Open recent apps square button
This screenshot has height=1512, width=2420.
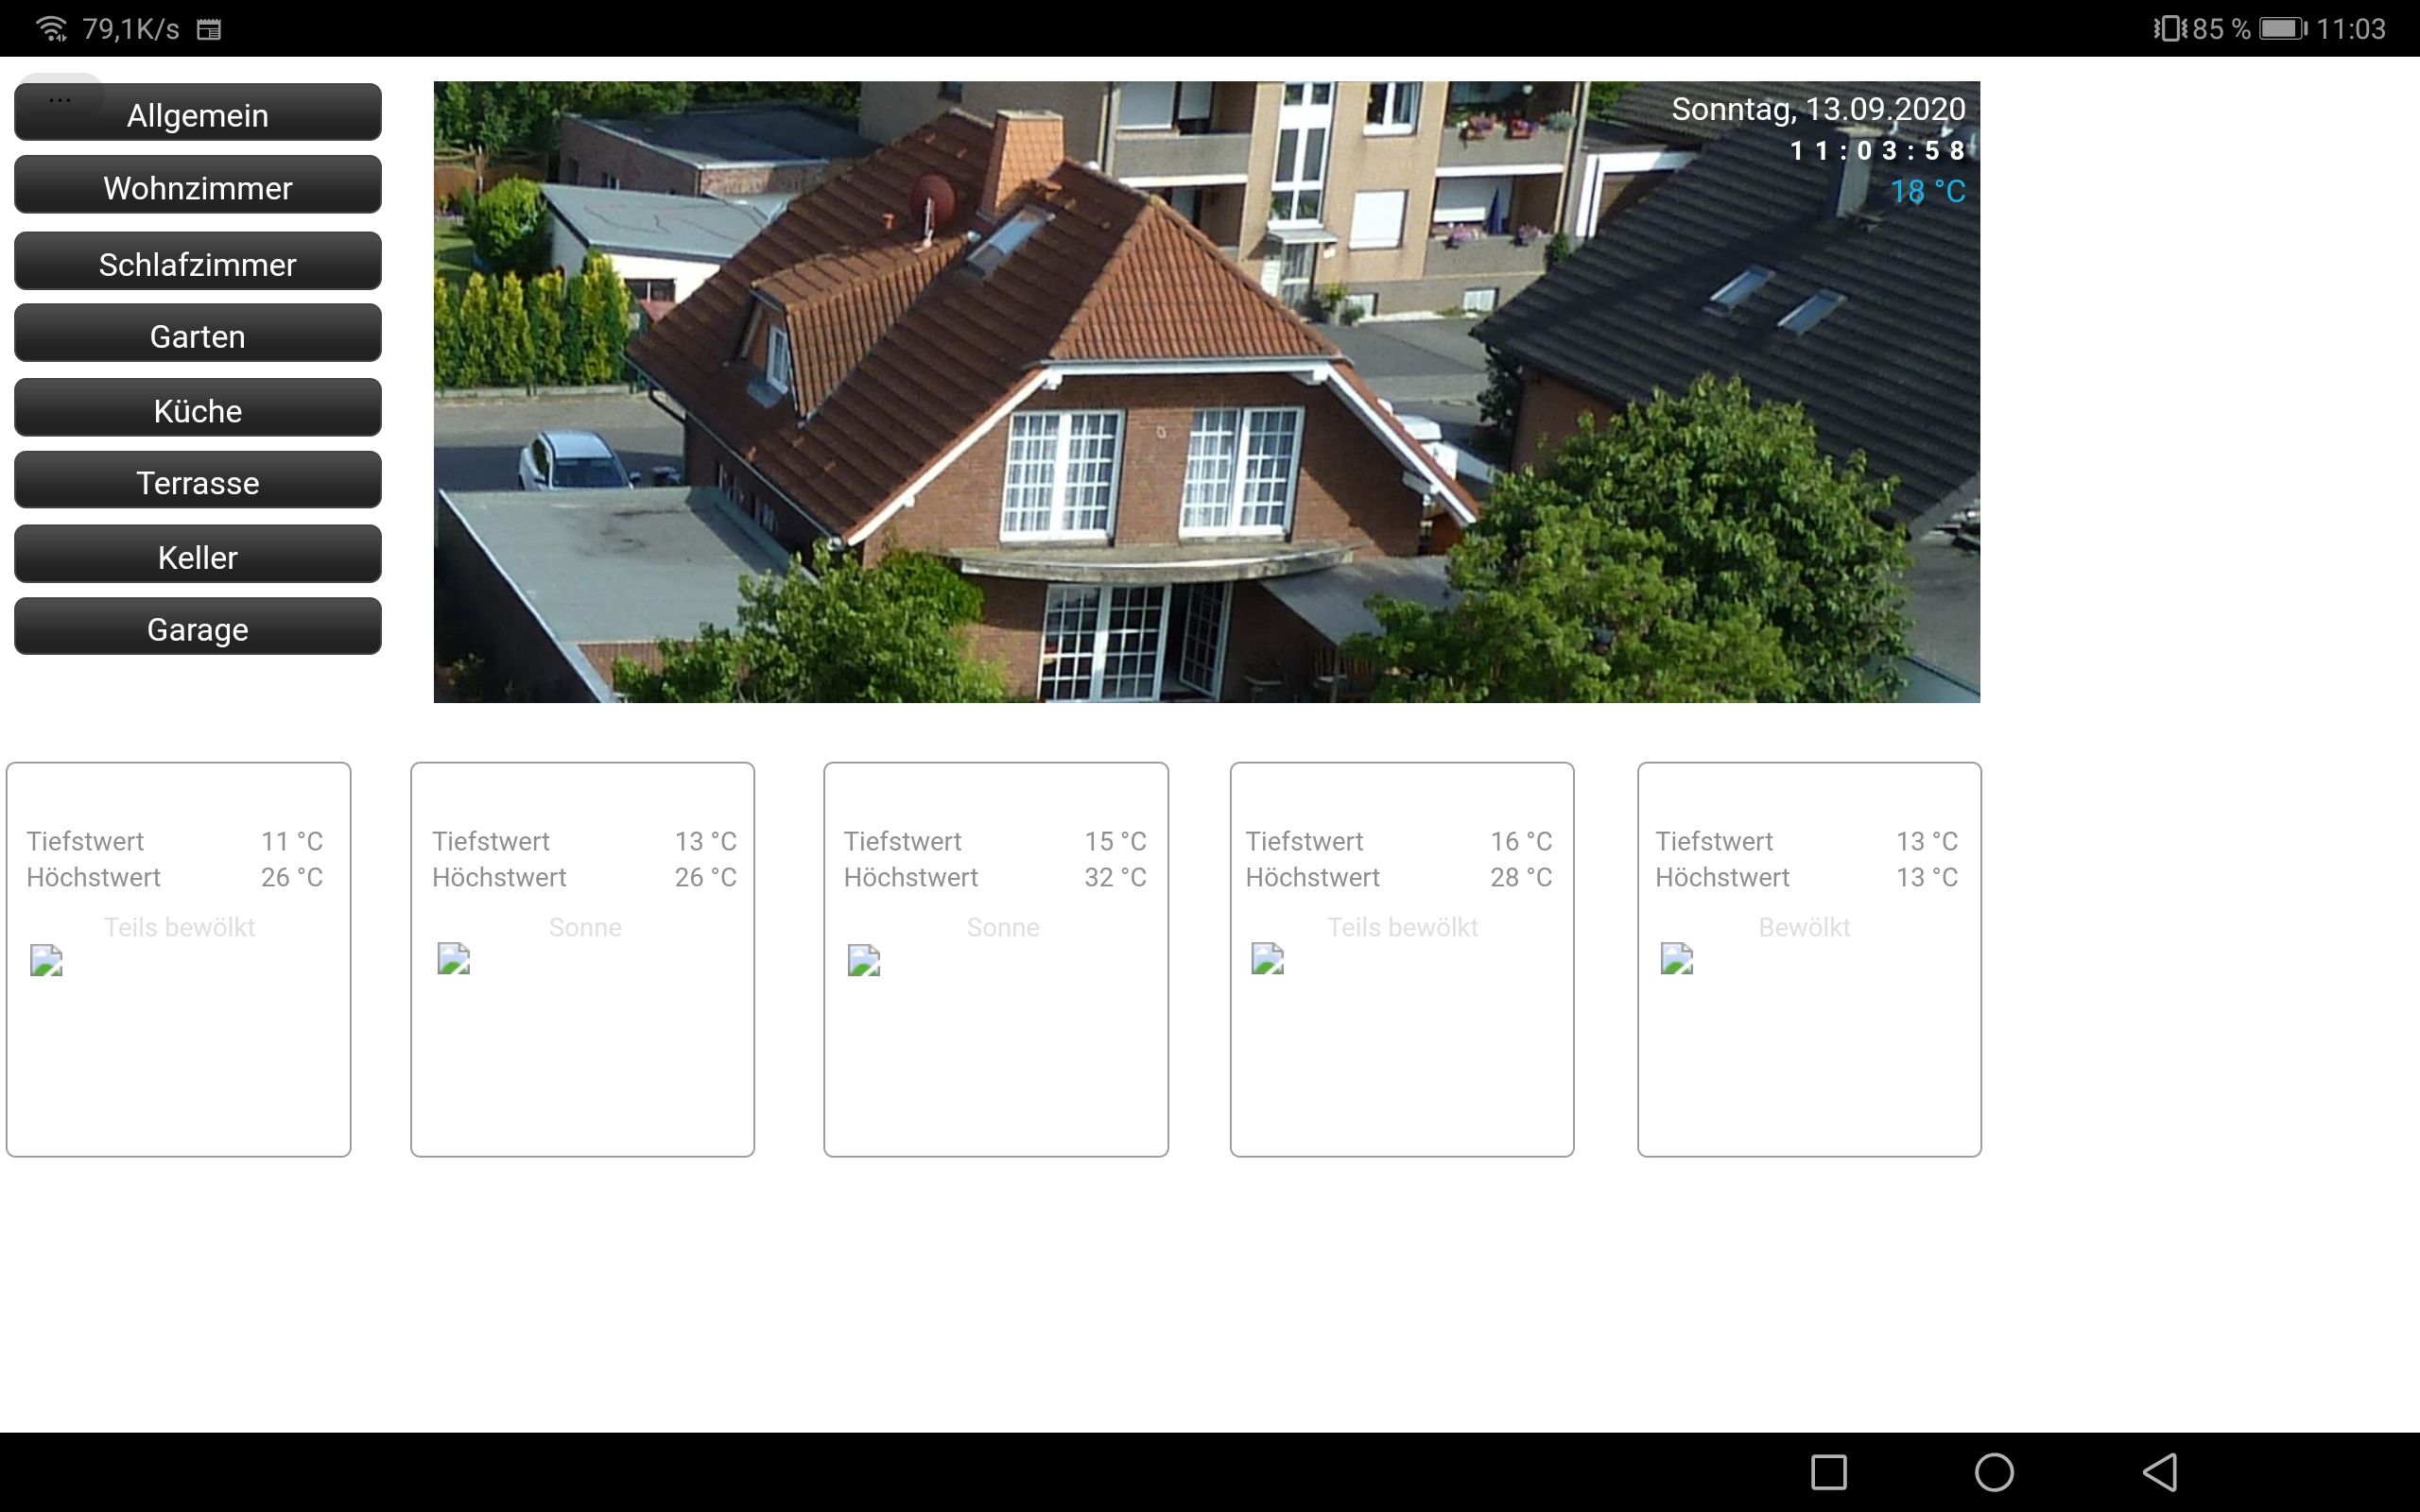(x=1828, y=1472)
